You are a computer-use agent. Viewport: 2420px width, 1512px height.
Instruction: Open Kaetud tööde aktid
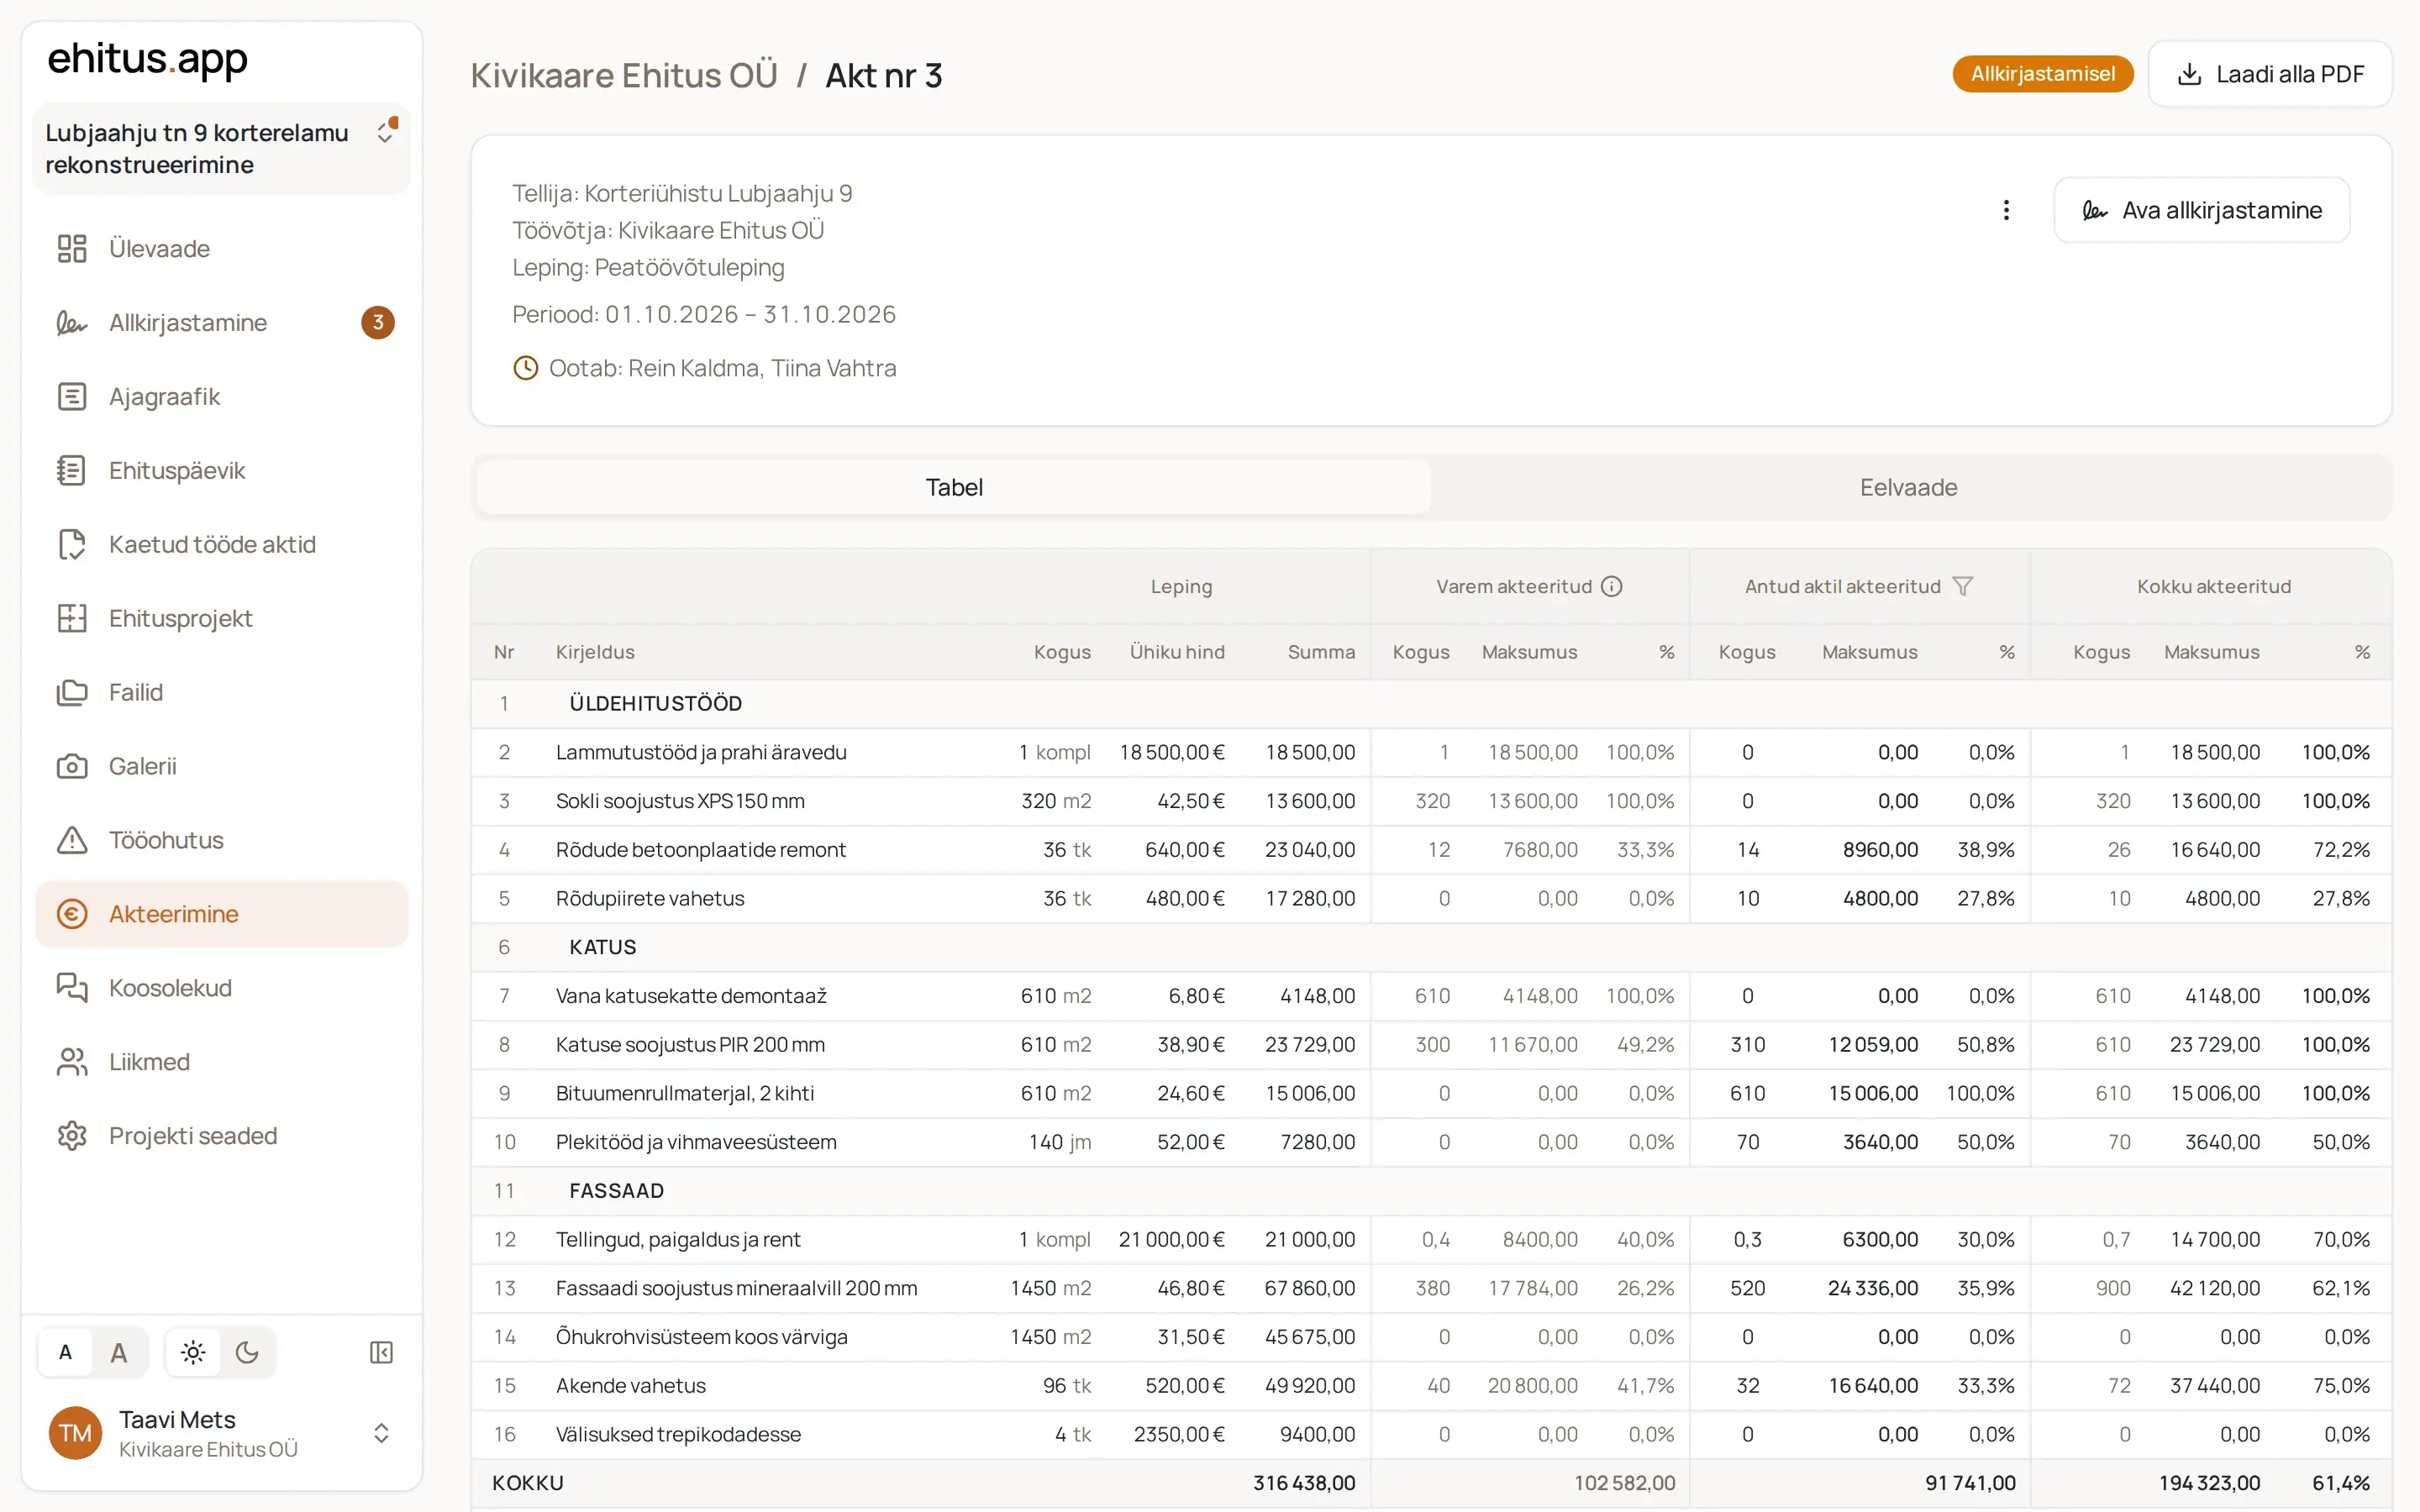coord(221,544)
